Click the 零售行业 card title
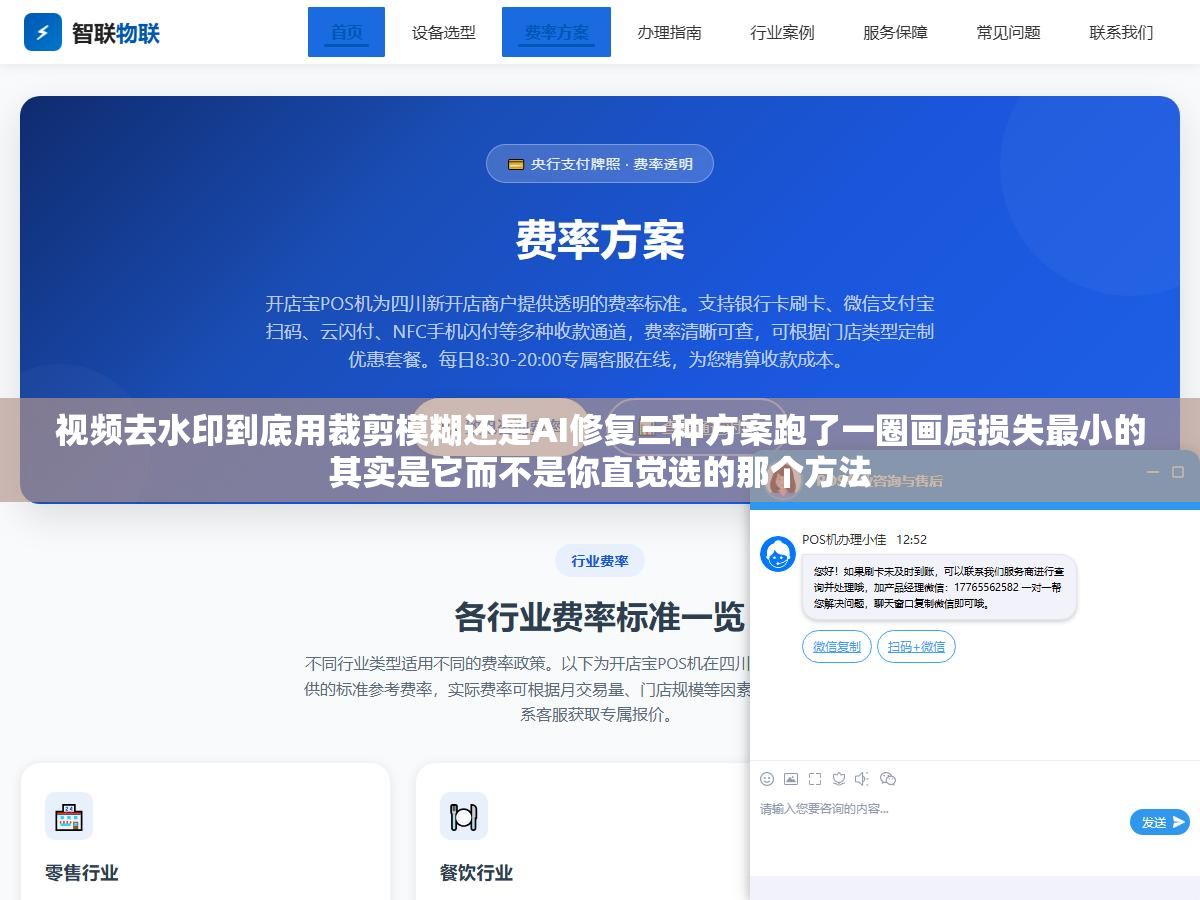The height and width of the screenshot is (900, 1200). [x=82, y=873]
